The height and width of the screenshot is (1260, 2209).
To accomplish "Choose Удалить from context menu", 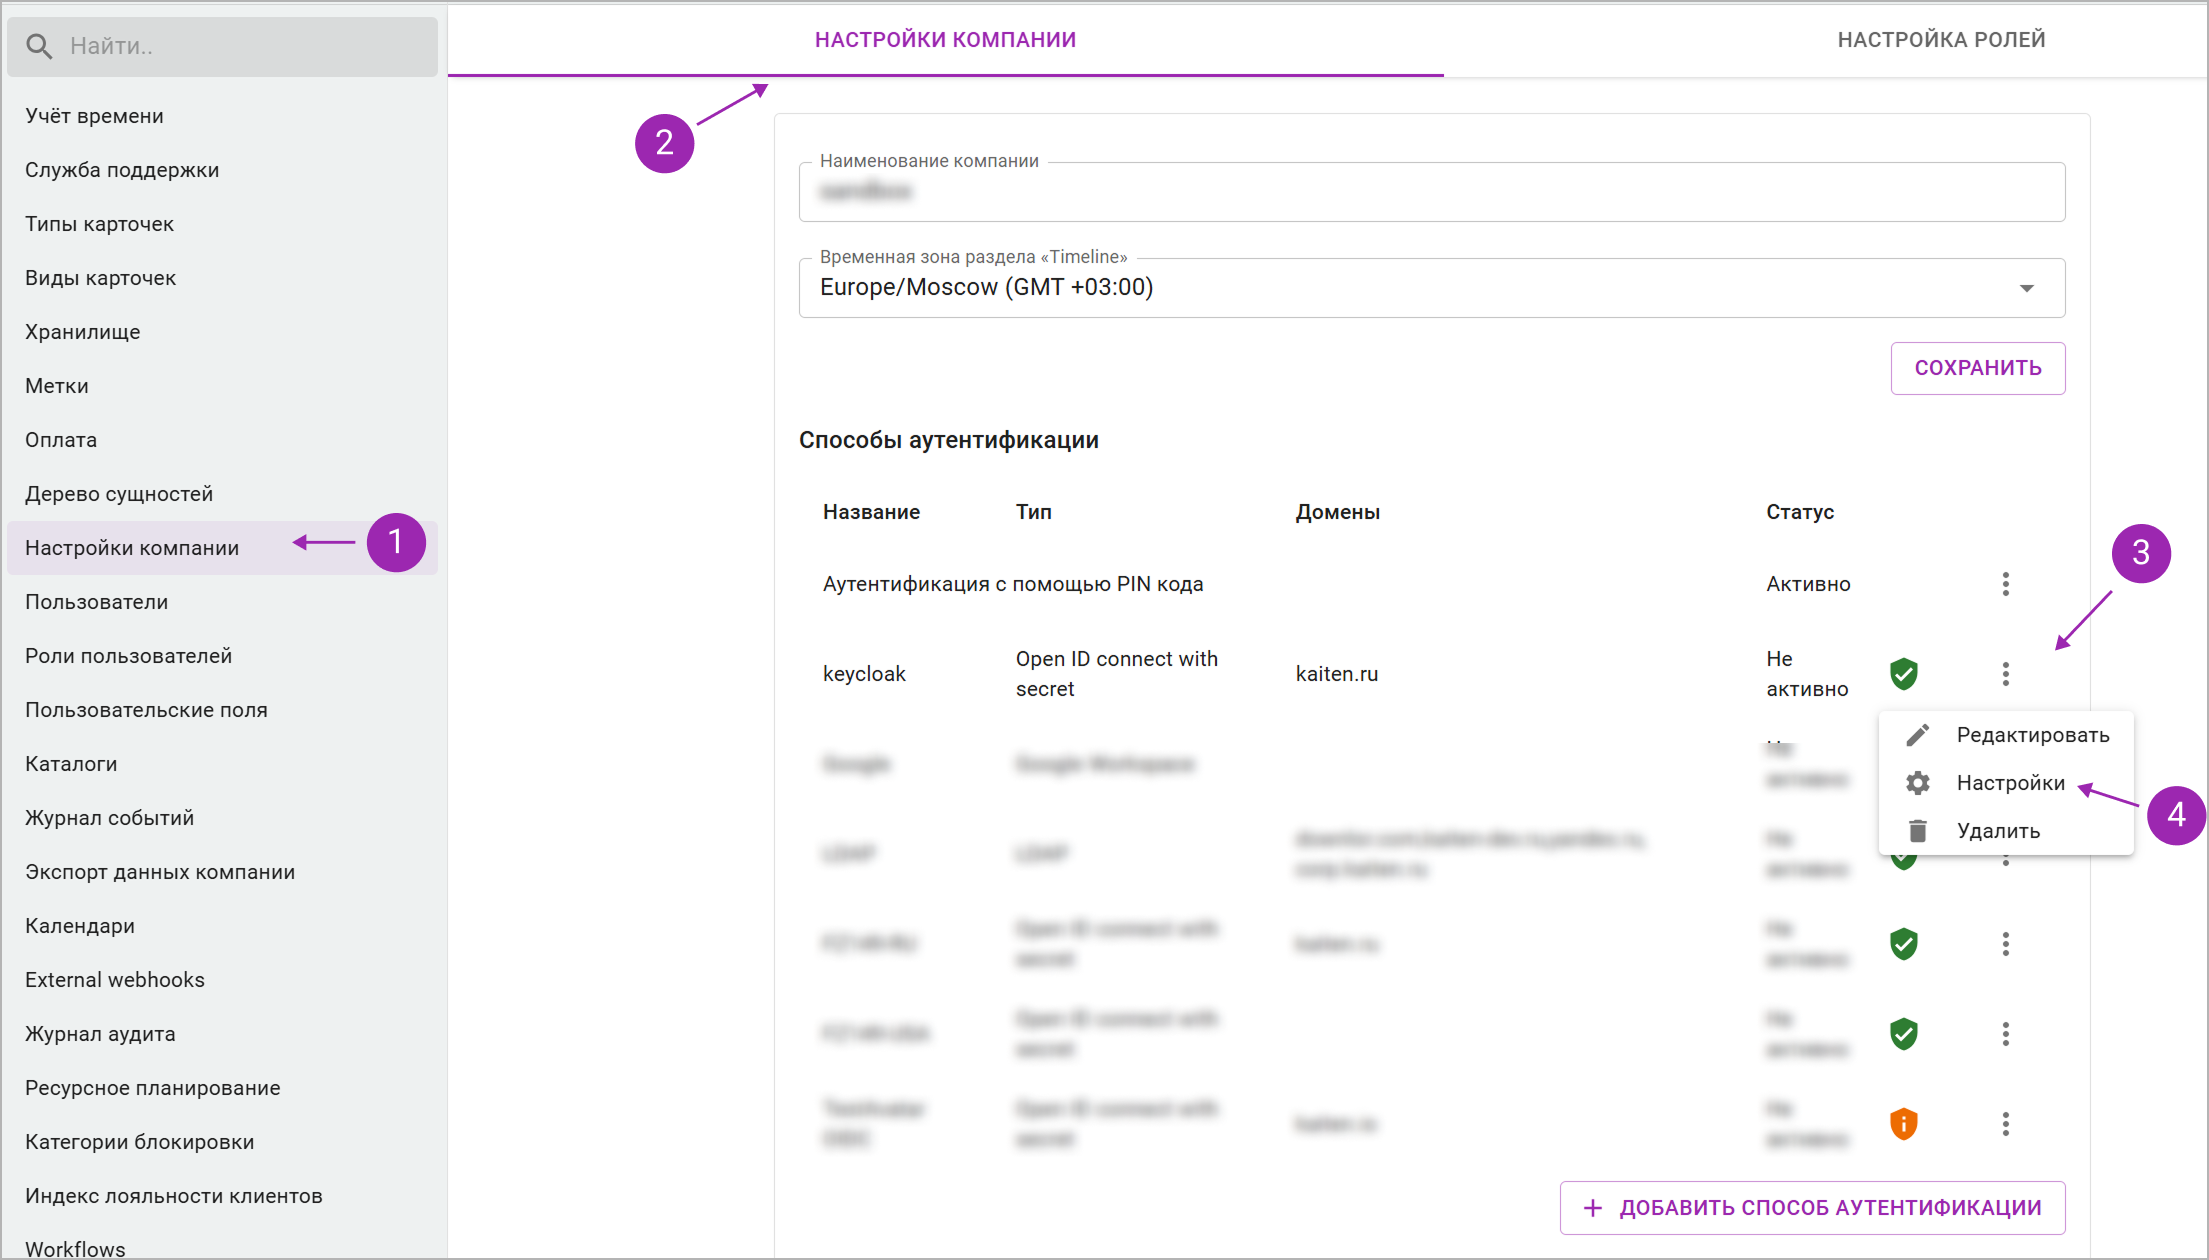I will tap(2006, 831).
